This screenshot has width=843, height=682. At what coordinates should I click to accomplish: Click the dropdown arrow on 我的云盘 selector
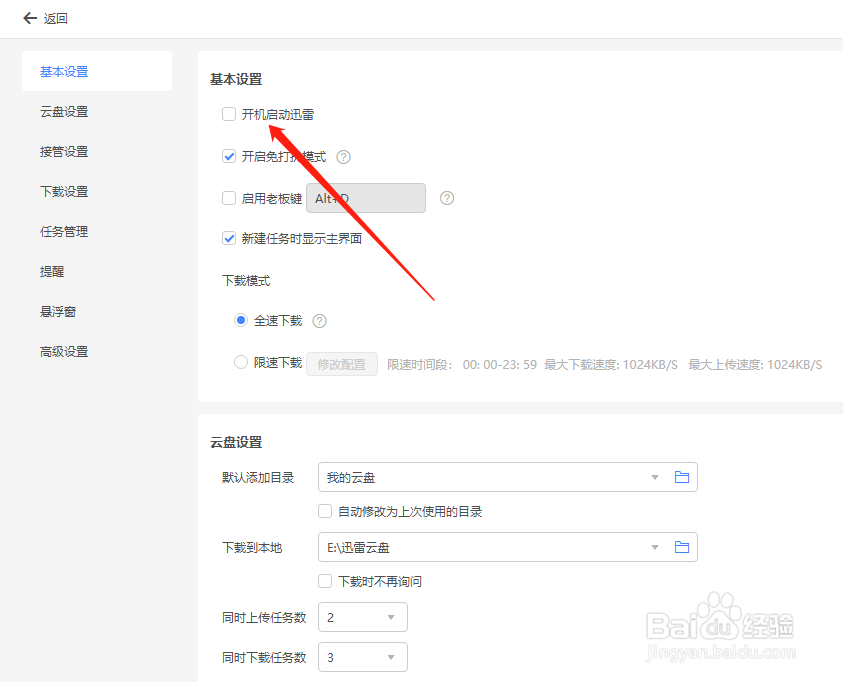655,477
